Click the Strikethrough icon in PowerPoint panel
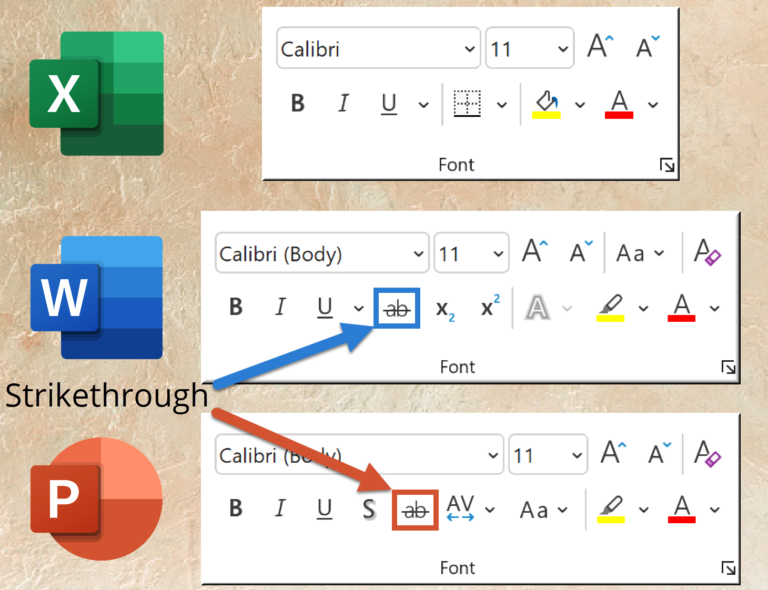768x590 pixels. [415, 508]
